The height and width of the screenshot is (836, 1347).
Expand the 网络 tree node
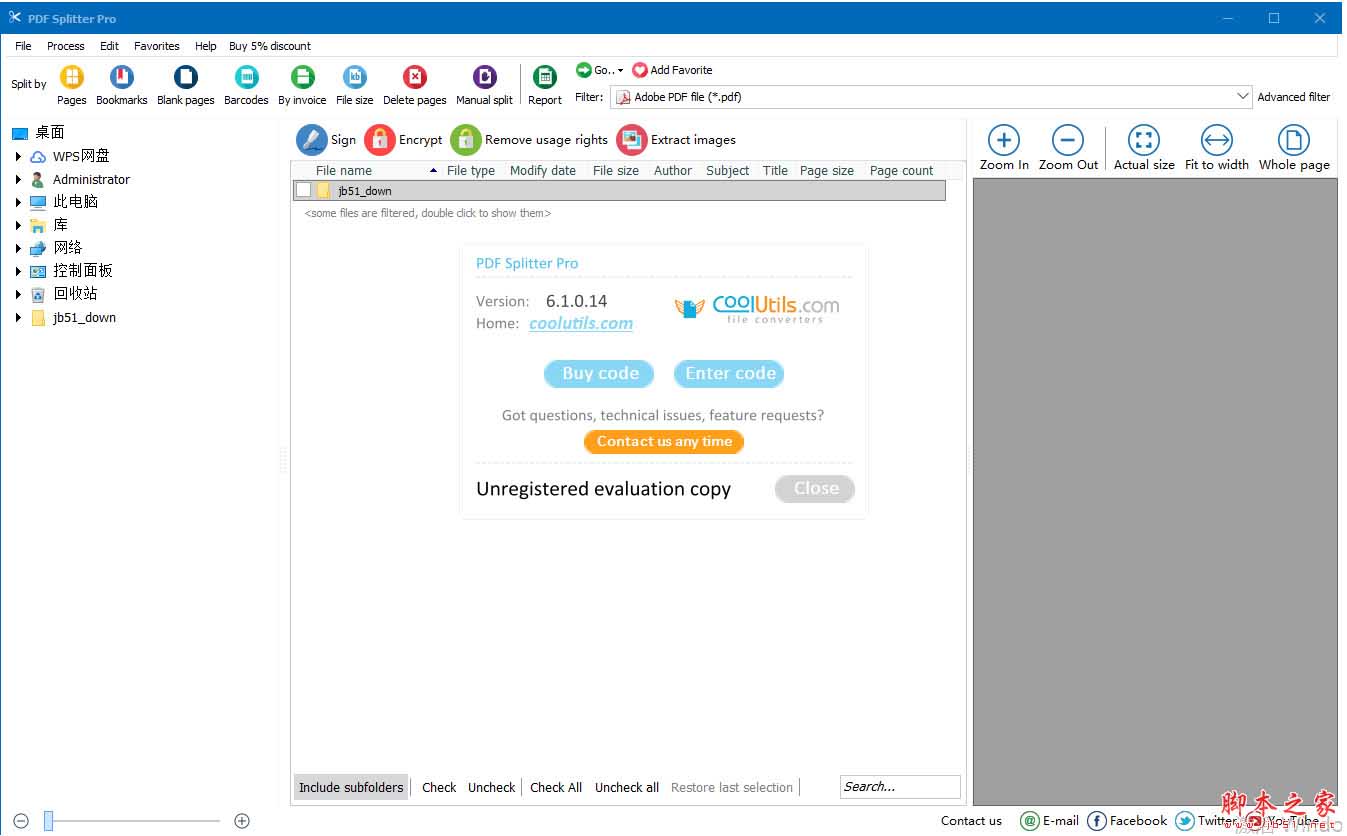pyautogui.click(x=18, y=248)
